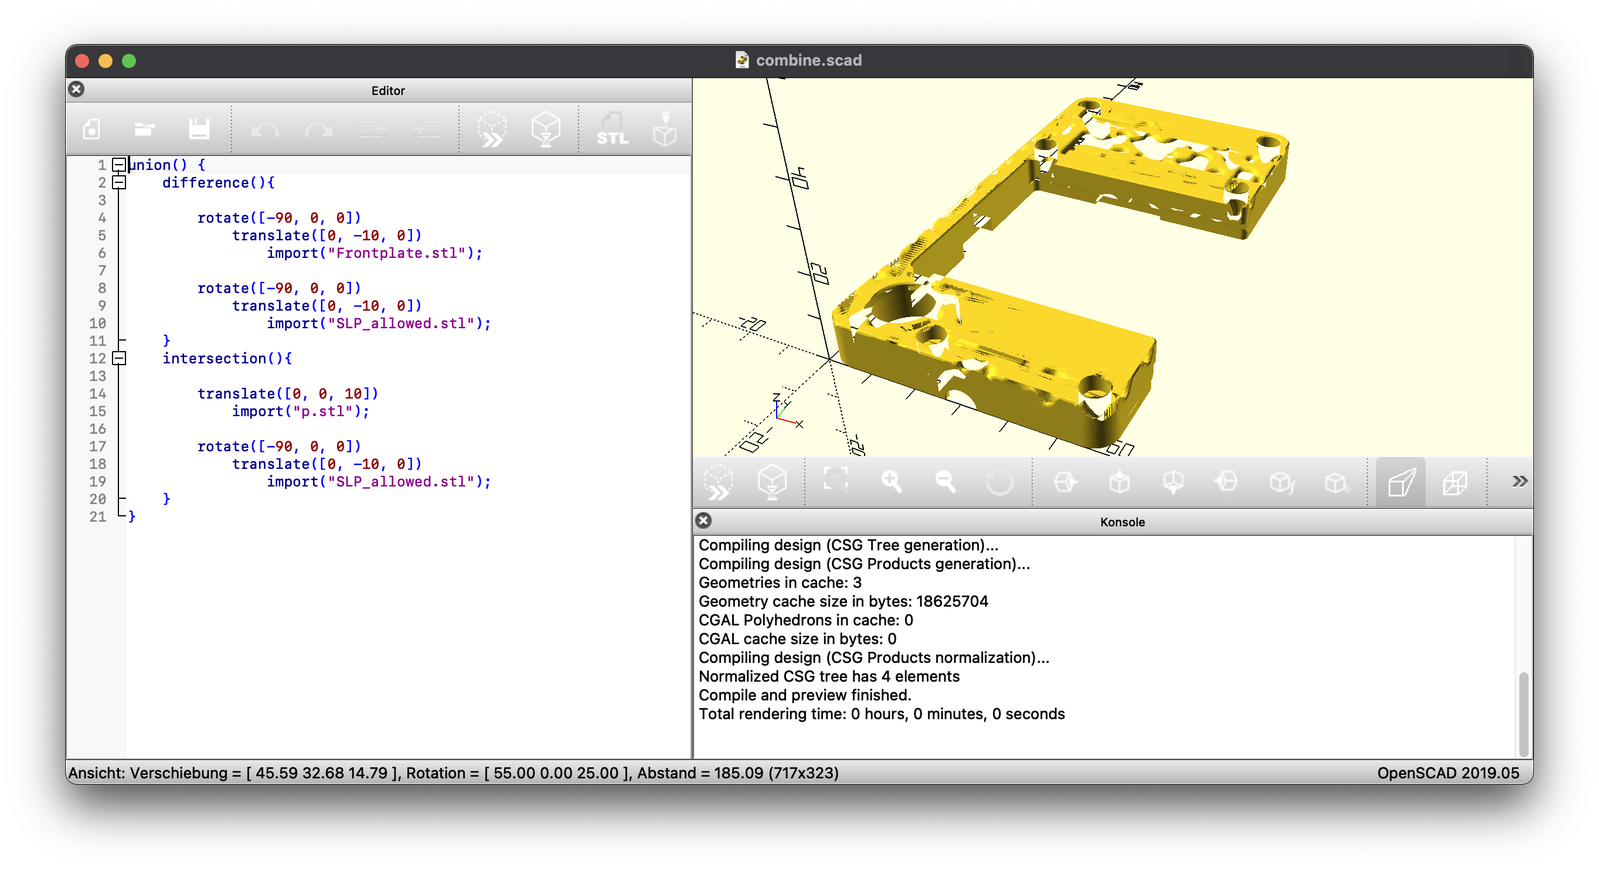Click the 'Compiling design (CSG Products generation)...' console line
This screenshot has width=1599, height=871.
[864, 564]
